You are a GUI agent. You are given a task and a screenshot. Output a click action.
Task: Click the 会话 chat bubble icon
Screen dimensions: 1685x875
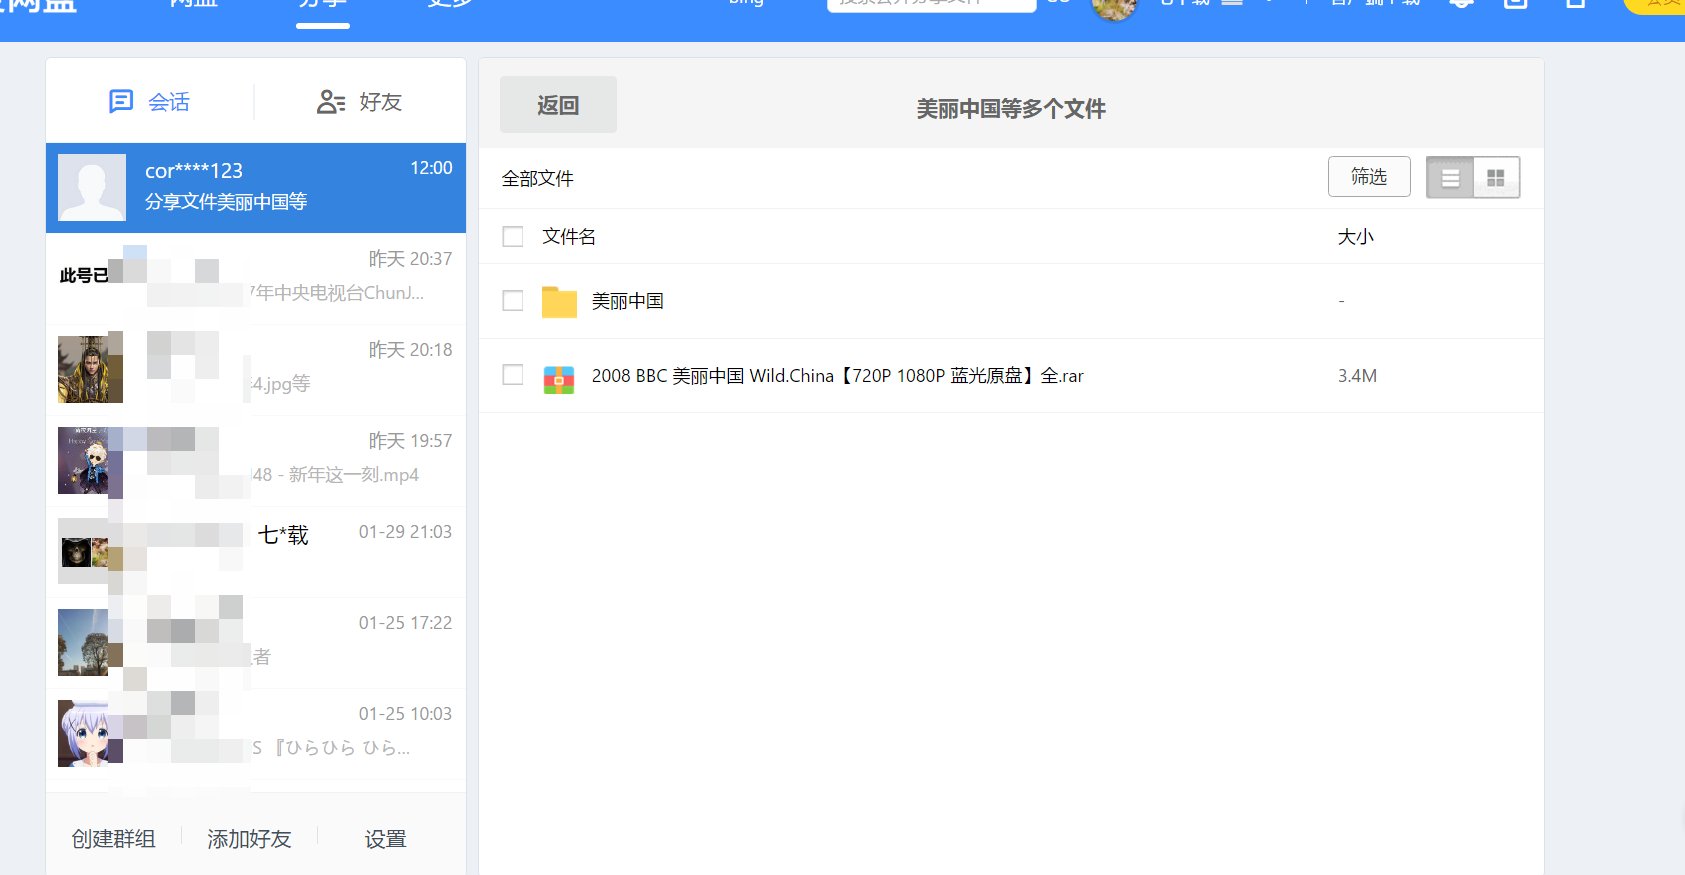pyautogui.click(x=121, y=101)
